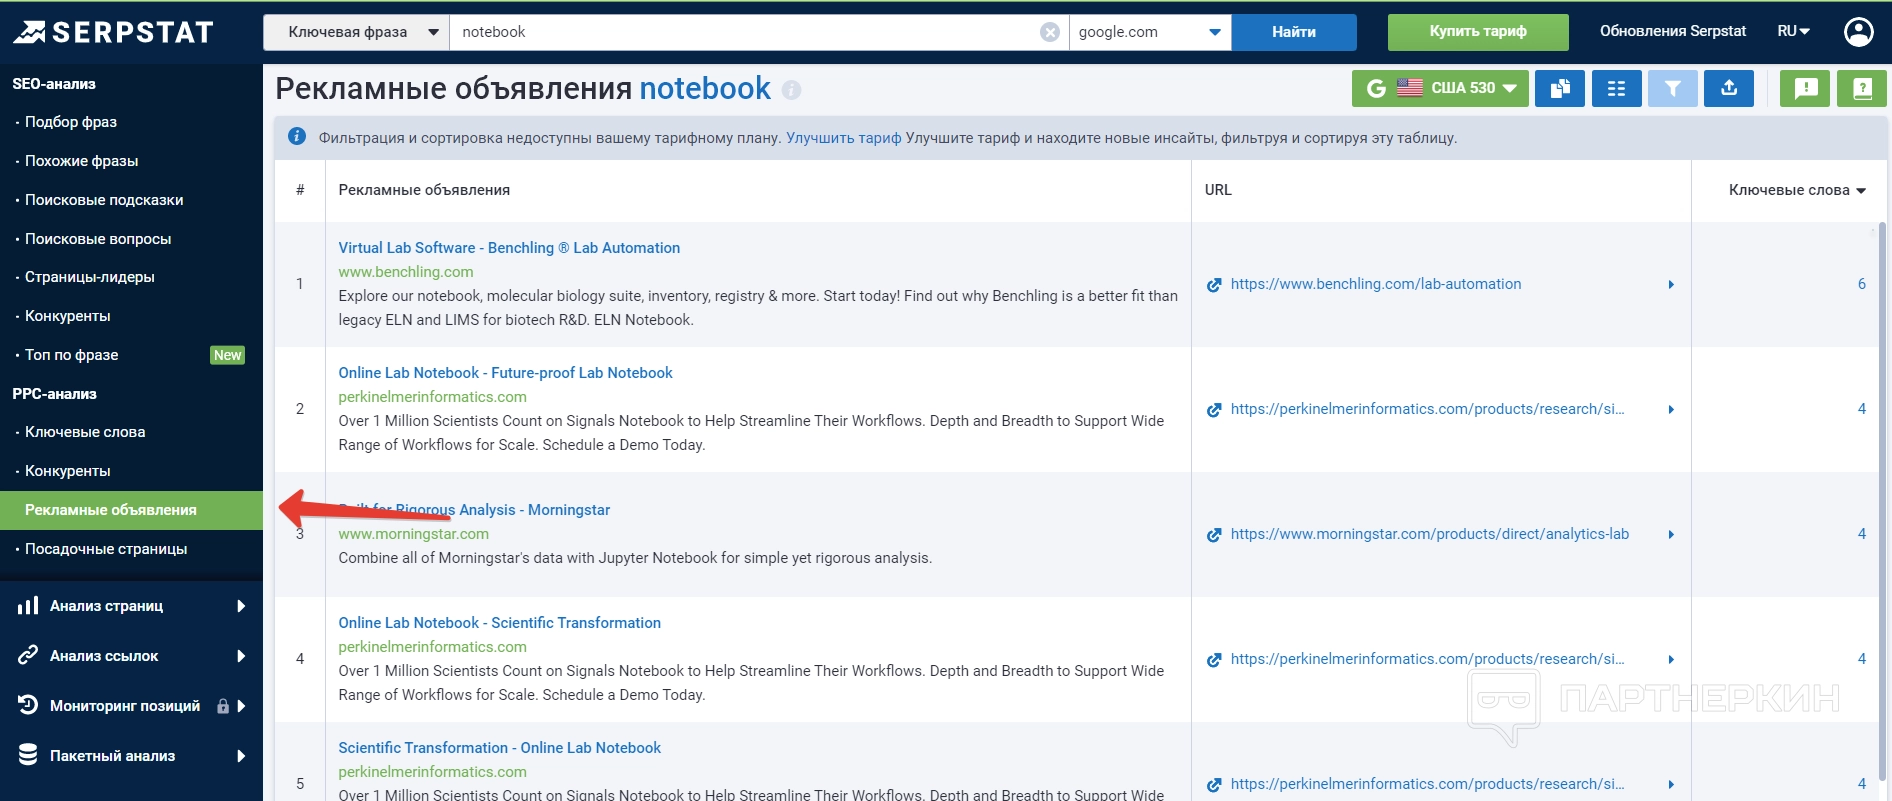Click the www.morningstar.com green domain text
This screenshot has height=801, width=1892.
click(413, 534)
